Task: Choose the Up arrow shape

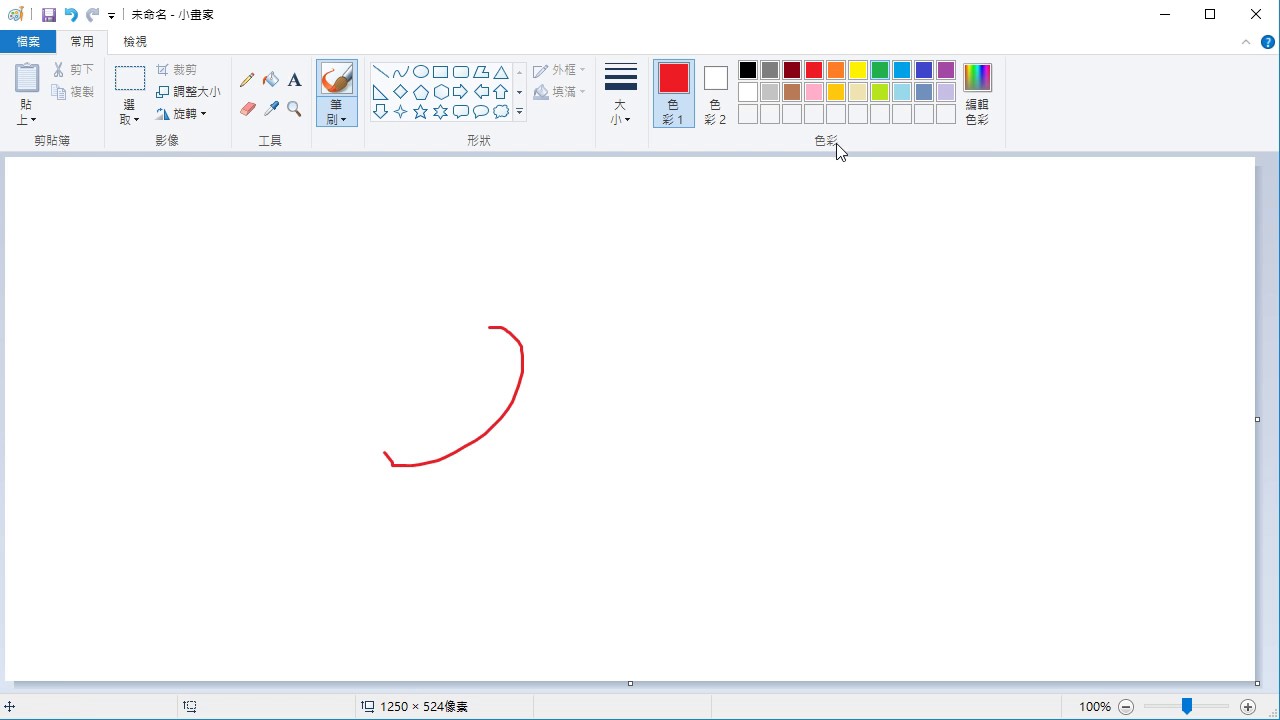Action: [x=501, y=92]
